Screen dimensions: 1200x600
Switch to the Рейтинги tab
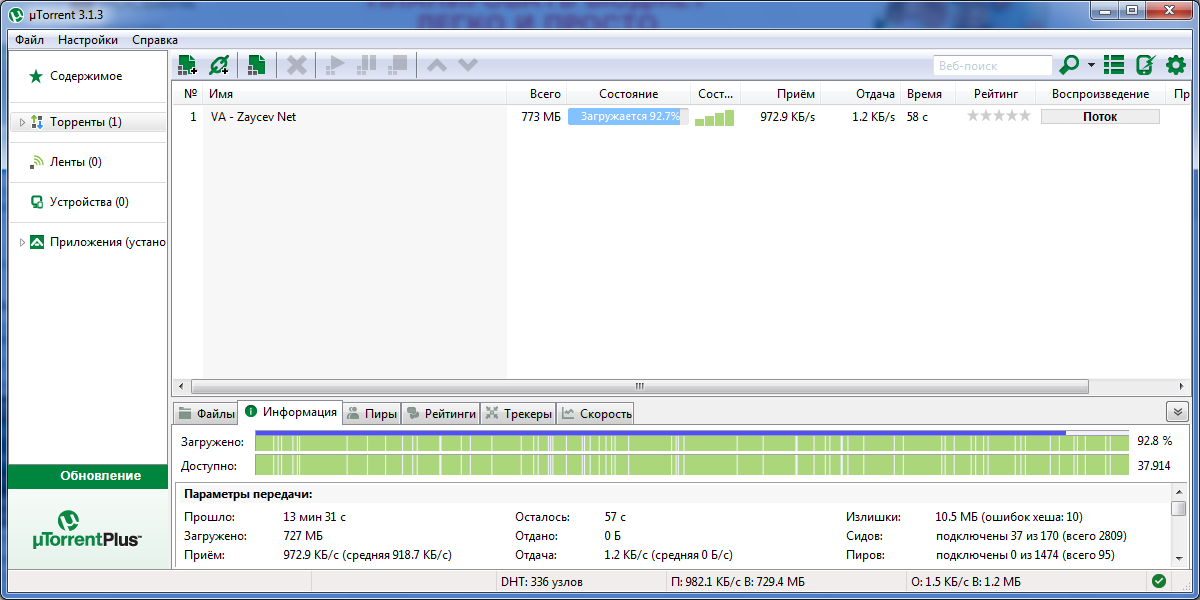coord(441,414)
